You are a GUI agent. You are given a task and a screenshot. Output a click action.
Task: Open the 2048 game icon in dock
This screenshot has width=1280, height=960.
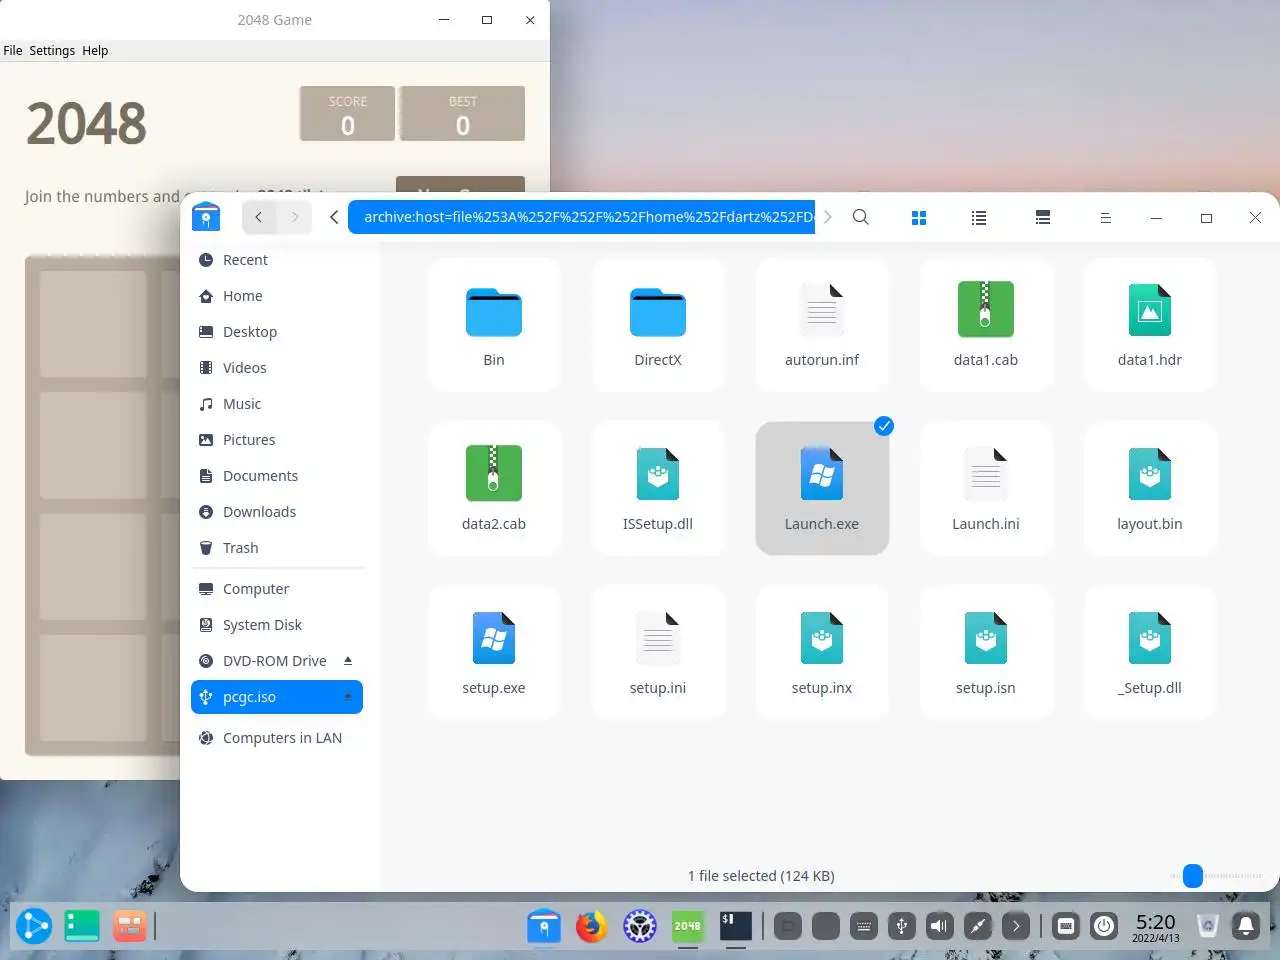pos(687,926)
